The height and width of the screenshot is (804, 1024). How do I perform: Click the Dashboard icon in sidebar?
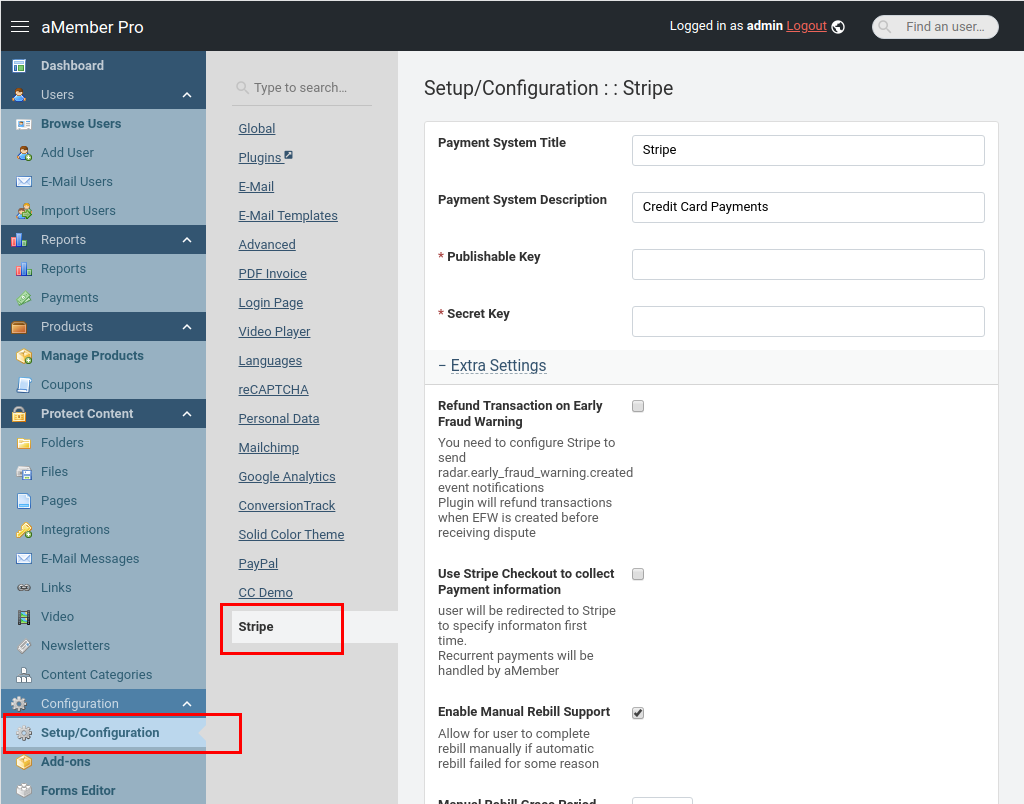(x=19, y=66)
